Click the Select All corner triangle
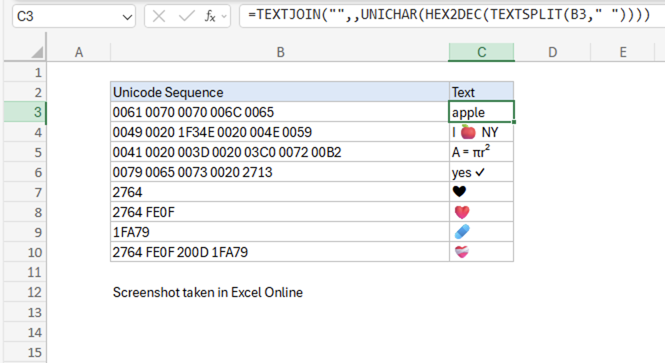The height and width of the screenshot is (363, 665). coord(37,53)
